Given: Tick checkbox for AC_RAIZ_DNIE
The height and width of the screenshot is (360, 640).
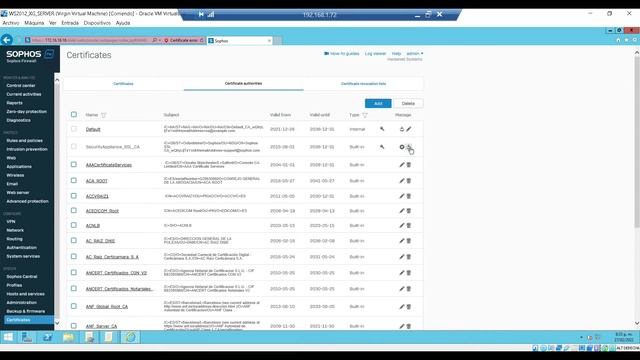Looking at the screenshot, I should tap(74, 240).
